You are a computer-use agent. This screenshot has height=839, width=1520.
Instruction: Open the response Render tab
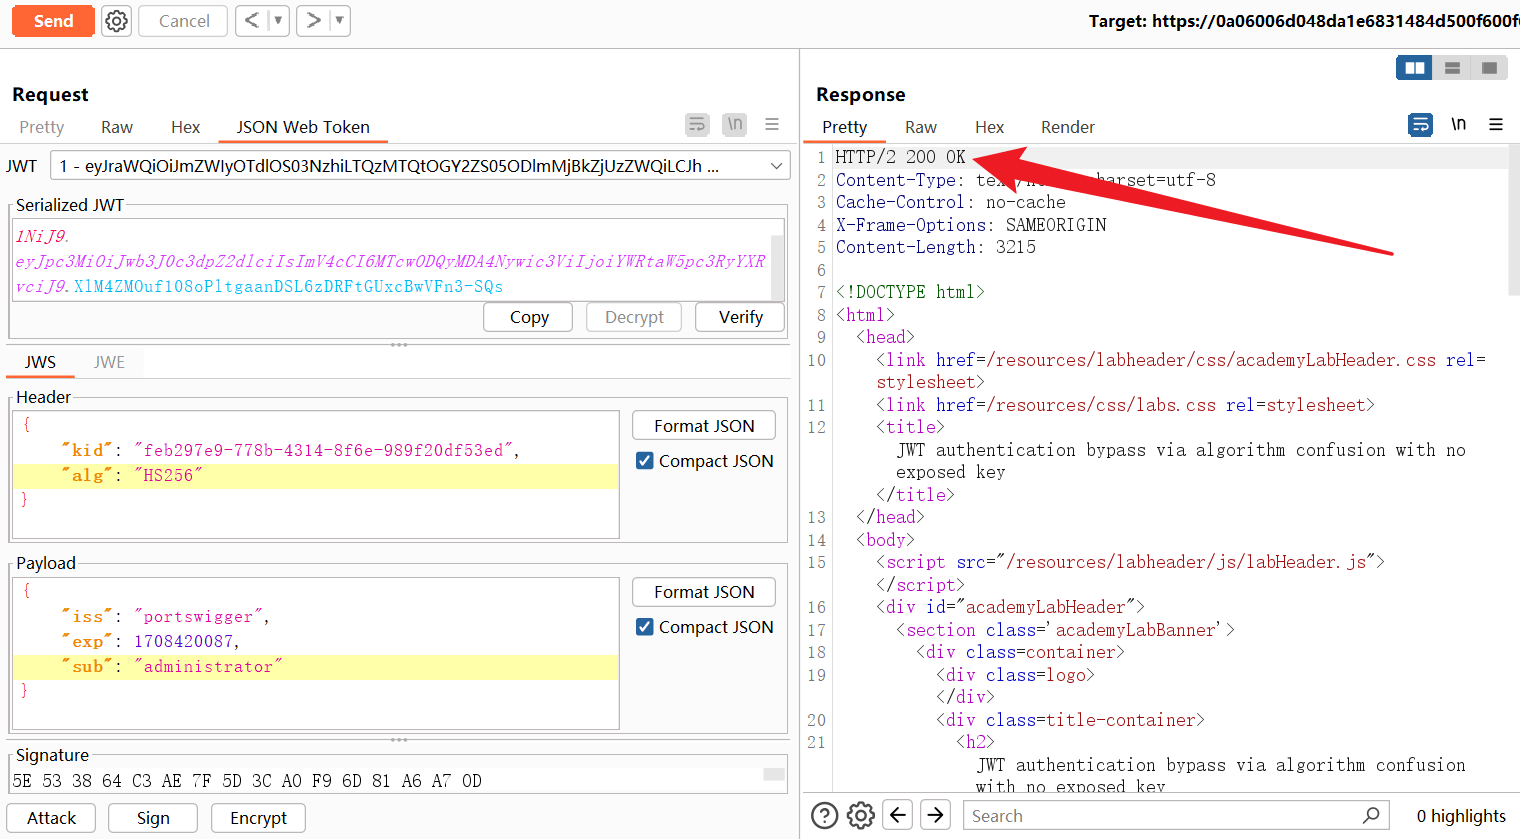(x=1067, y=127)
